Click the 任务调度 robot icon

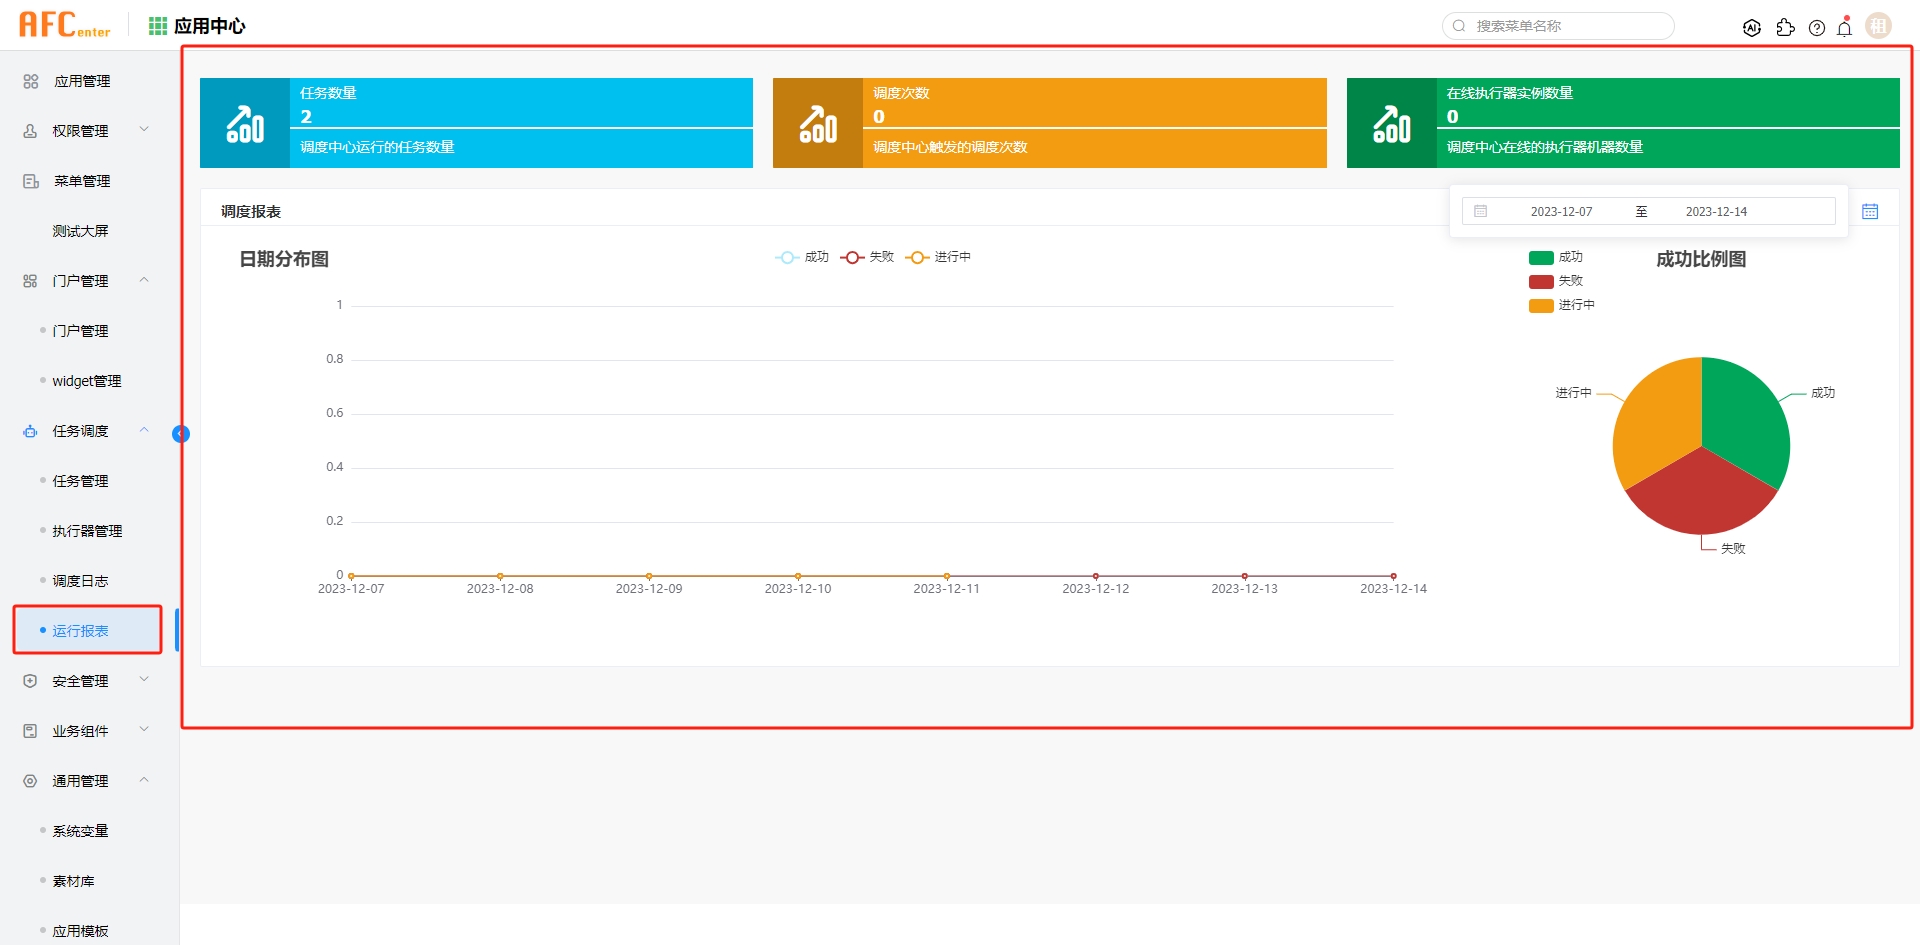30,431
